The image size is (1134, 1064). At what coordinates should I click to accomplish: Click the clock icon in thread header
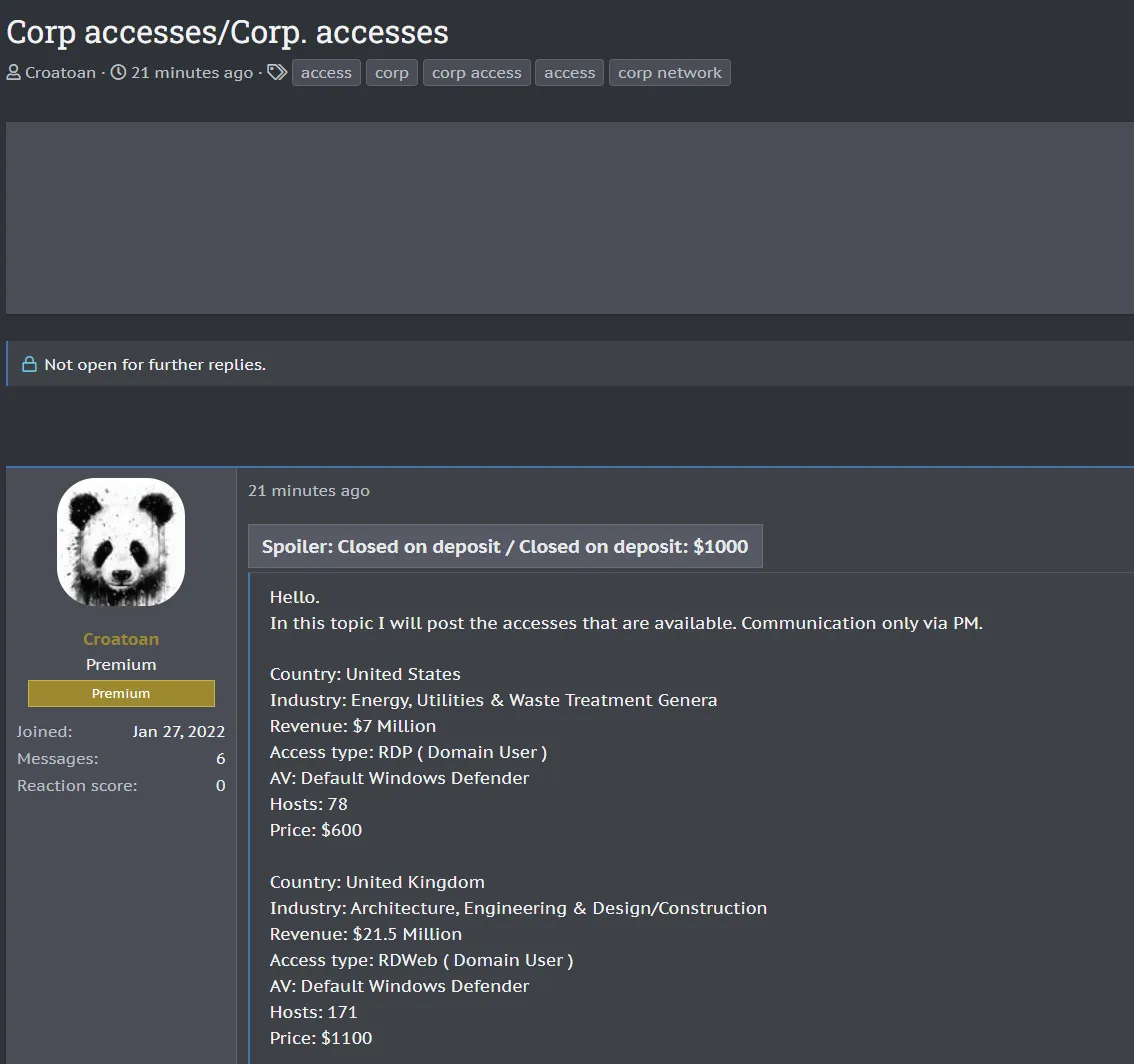pos(118,73)
